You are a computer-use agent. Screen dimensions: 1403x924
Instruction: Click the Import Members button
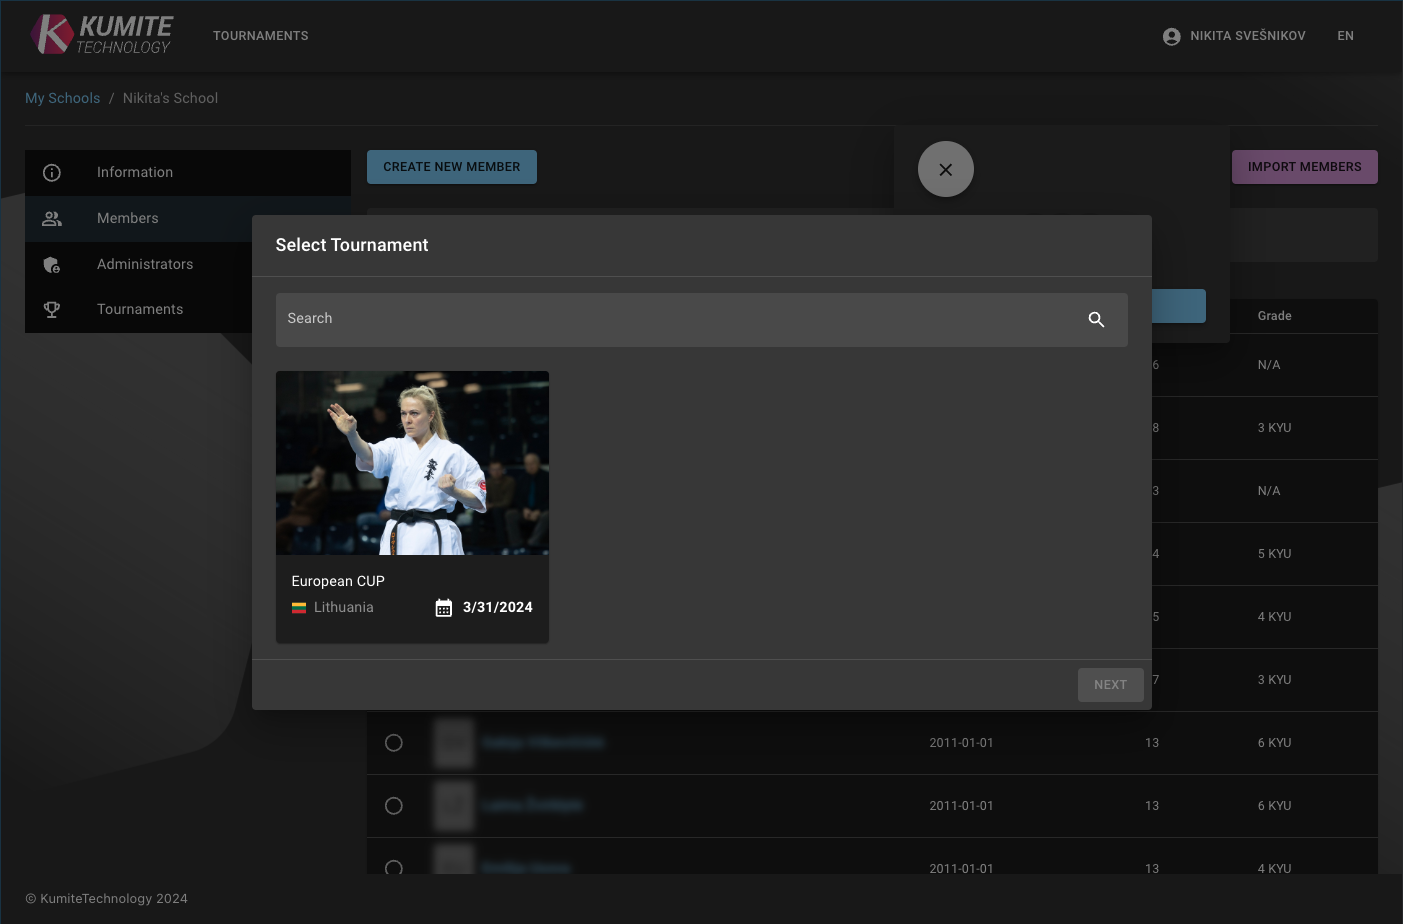[1304, 167]
